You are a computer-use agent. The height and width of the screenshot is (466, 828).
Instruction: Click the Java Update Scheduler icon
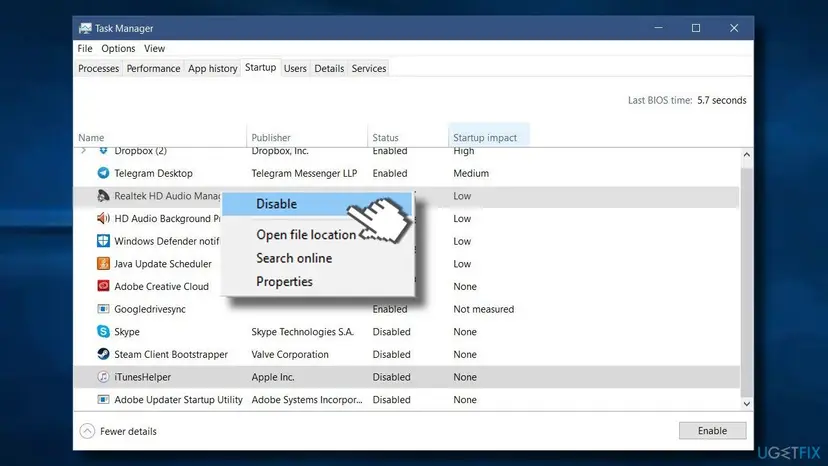click(x=103, y=264)
